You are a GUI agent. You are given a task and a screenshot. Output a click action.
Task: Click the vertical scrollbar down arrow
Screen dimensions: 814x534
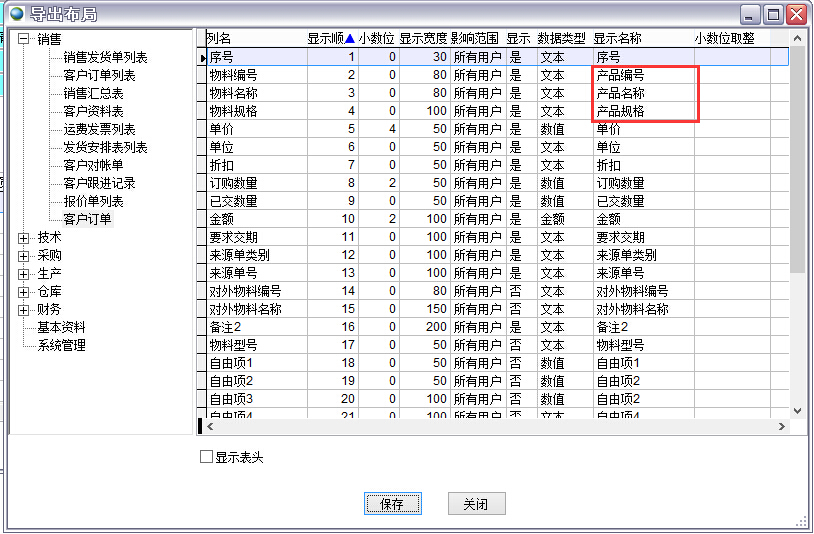(x=797, y=410)
